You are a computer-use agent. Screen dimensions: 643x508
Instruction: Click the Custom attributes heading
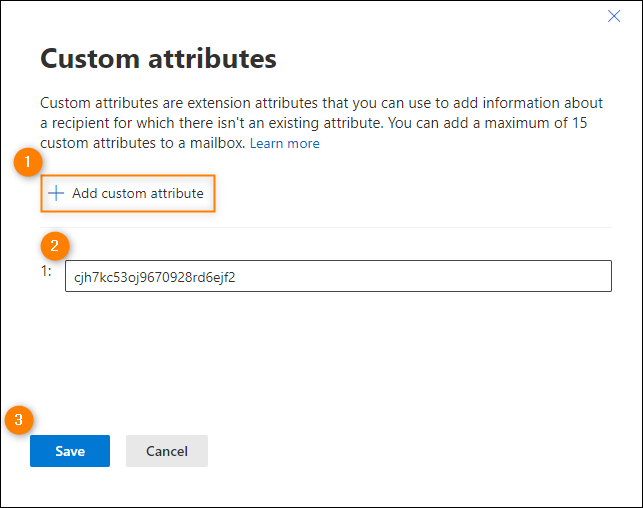coord(158,59)
